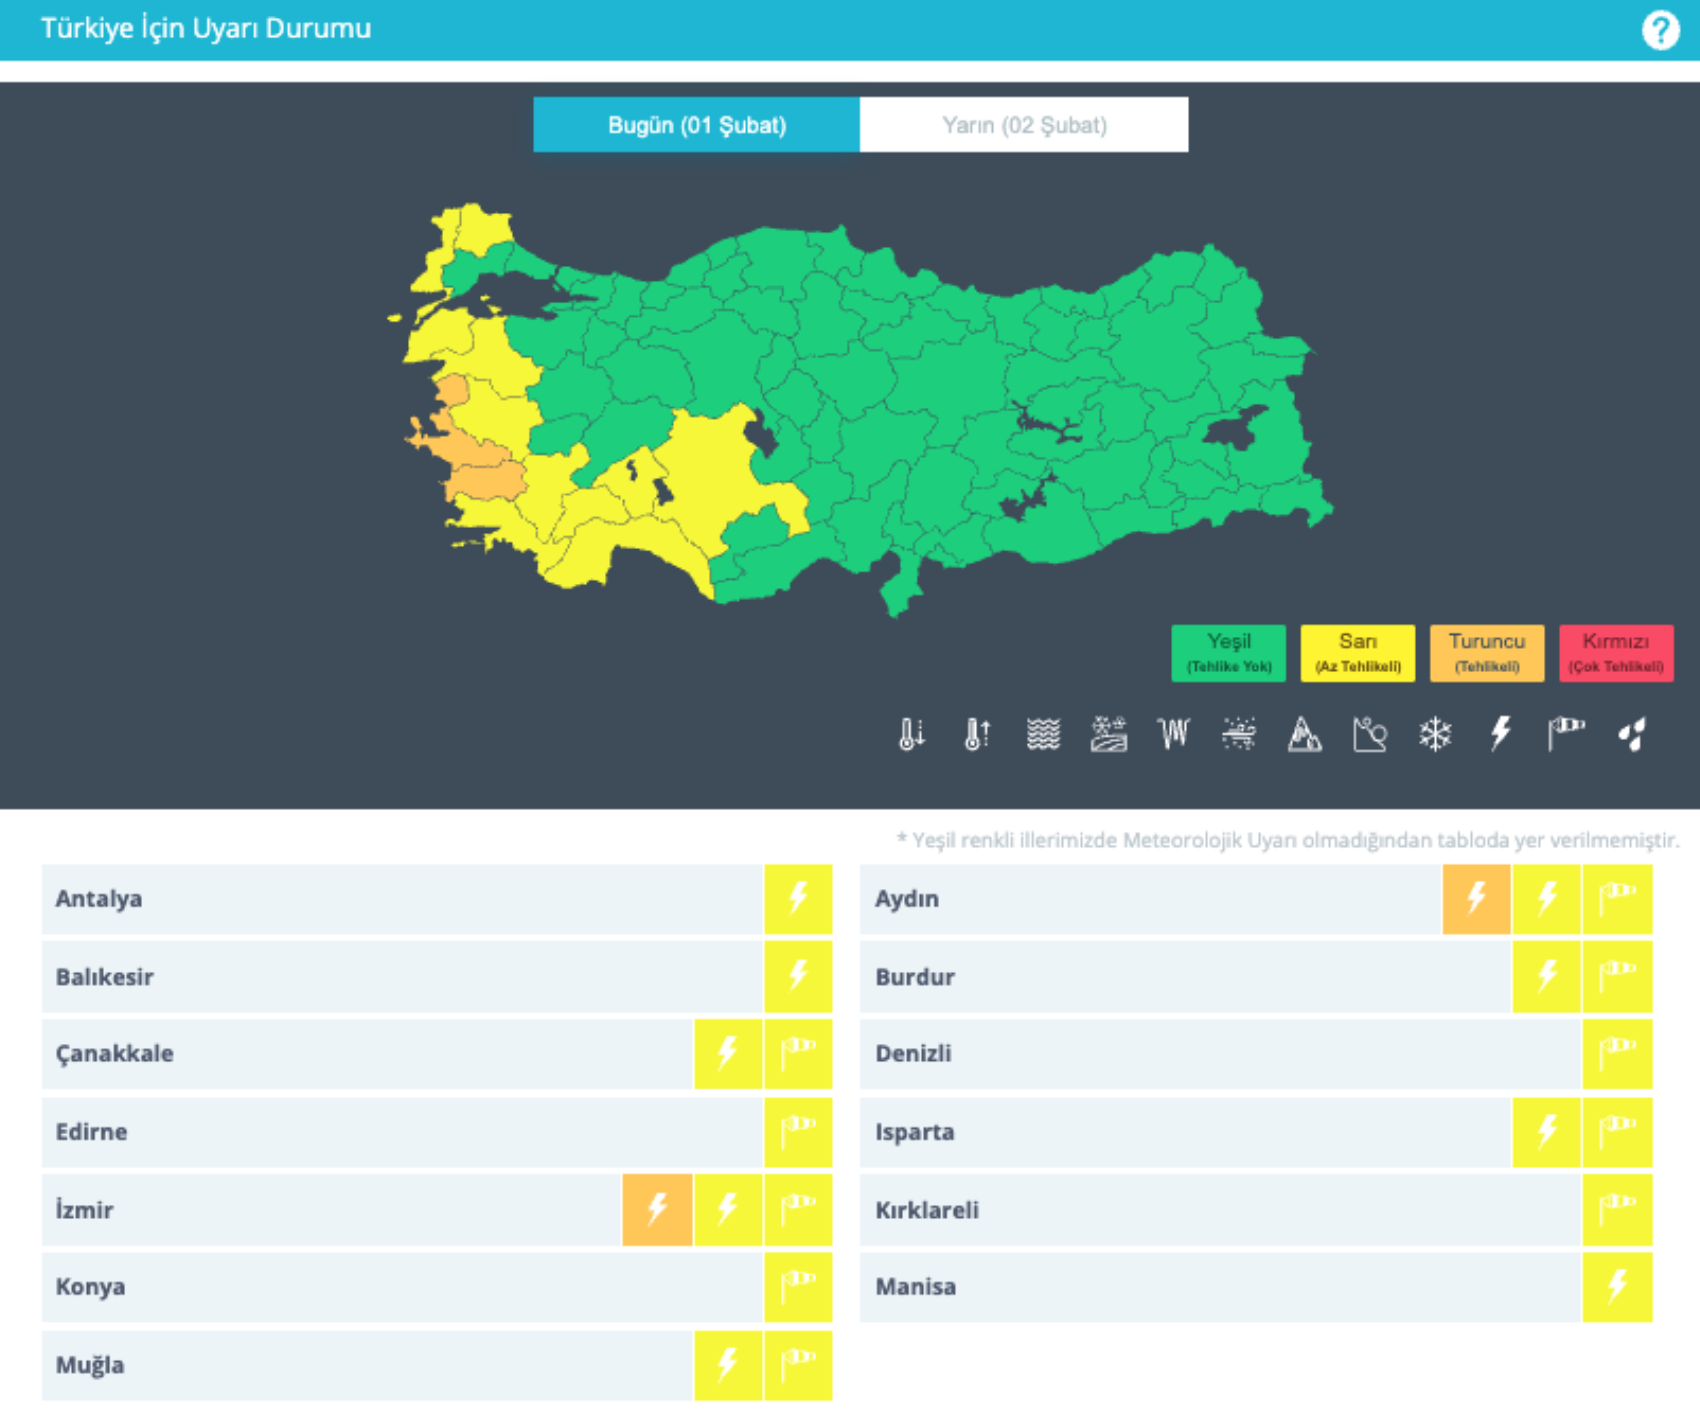
Task: Switch to Bugün (01 Şubat) tab
Action: click(696, 125)
